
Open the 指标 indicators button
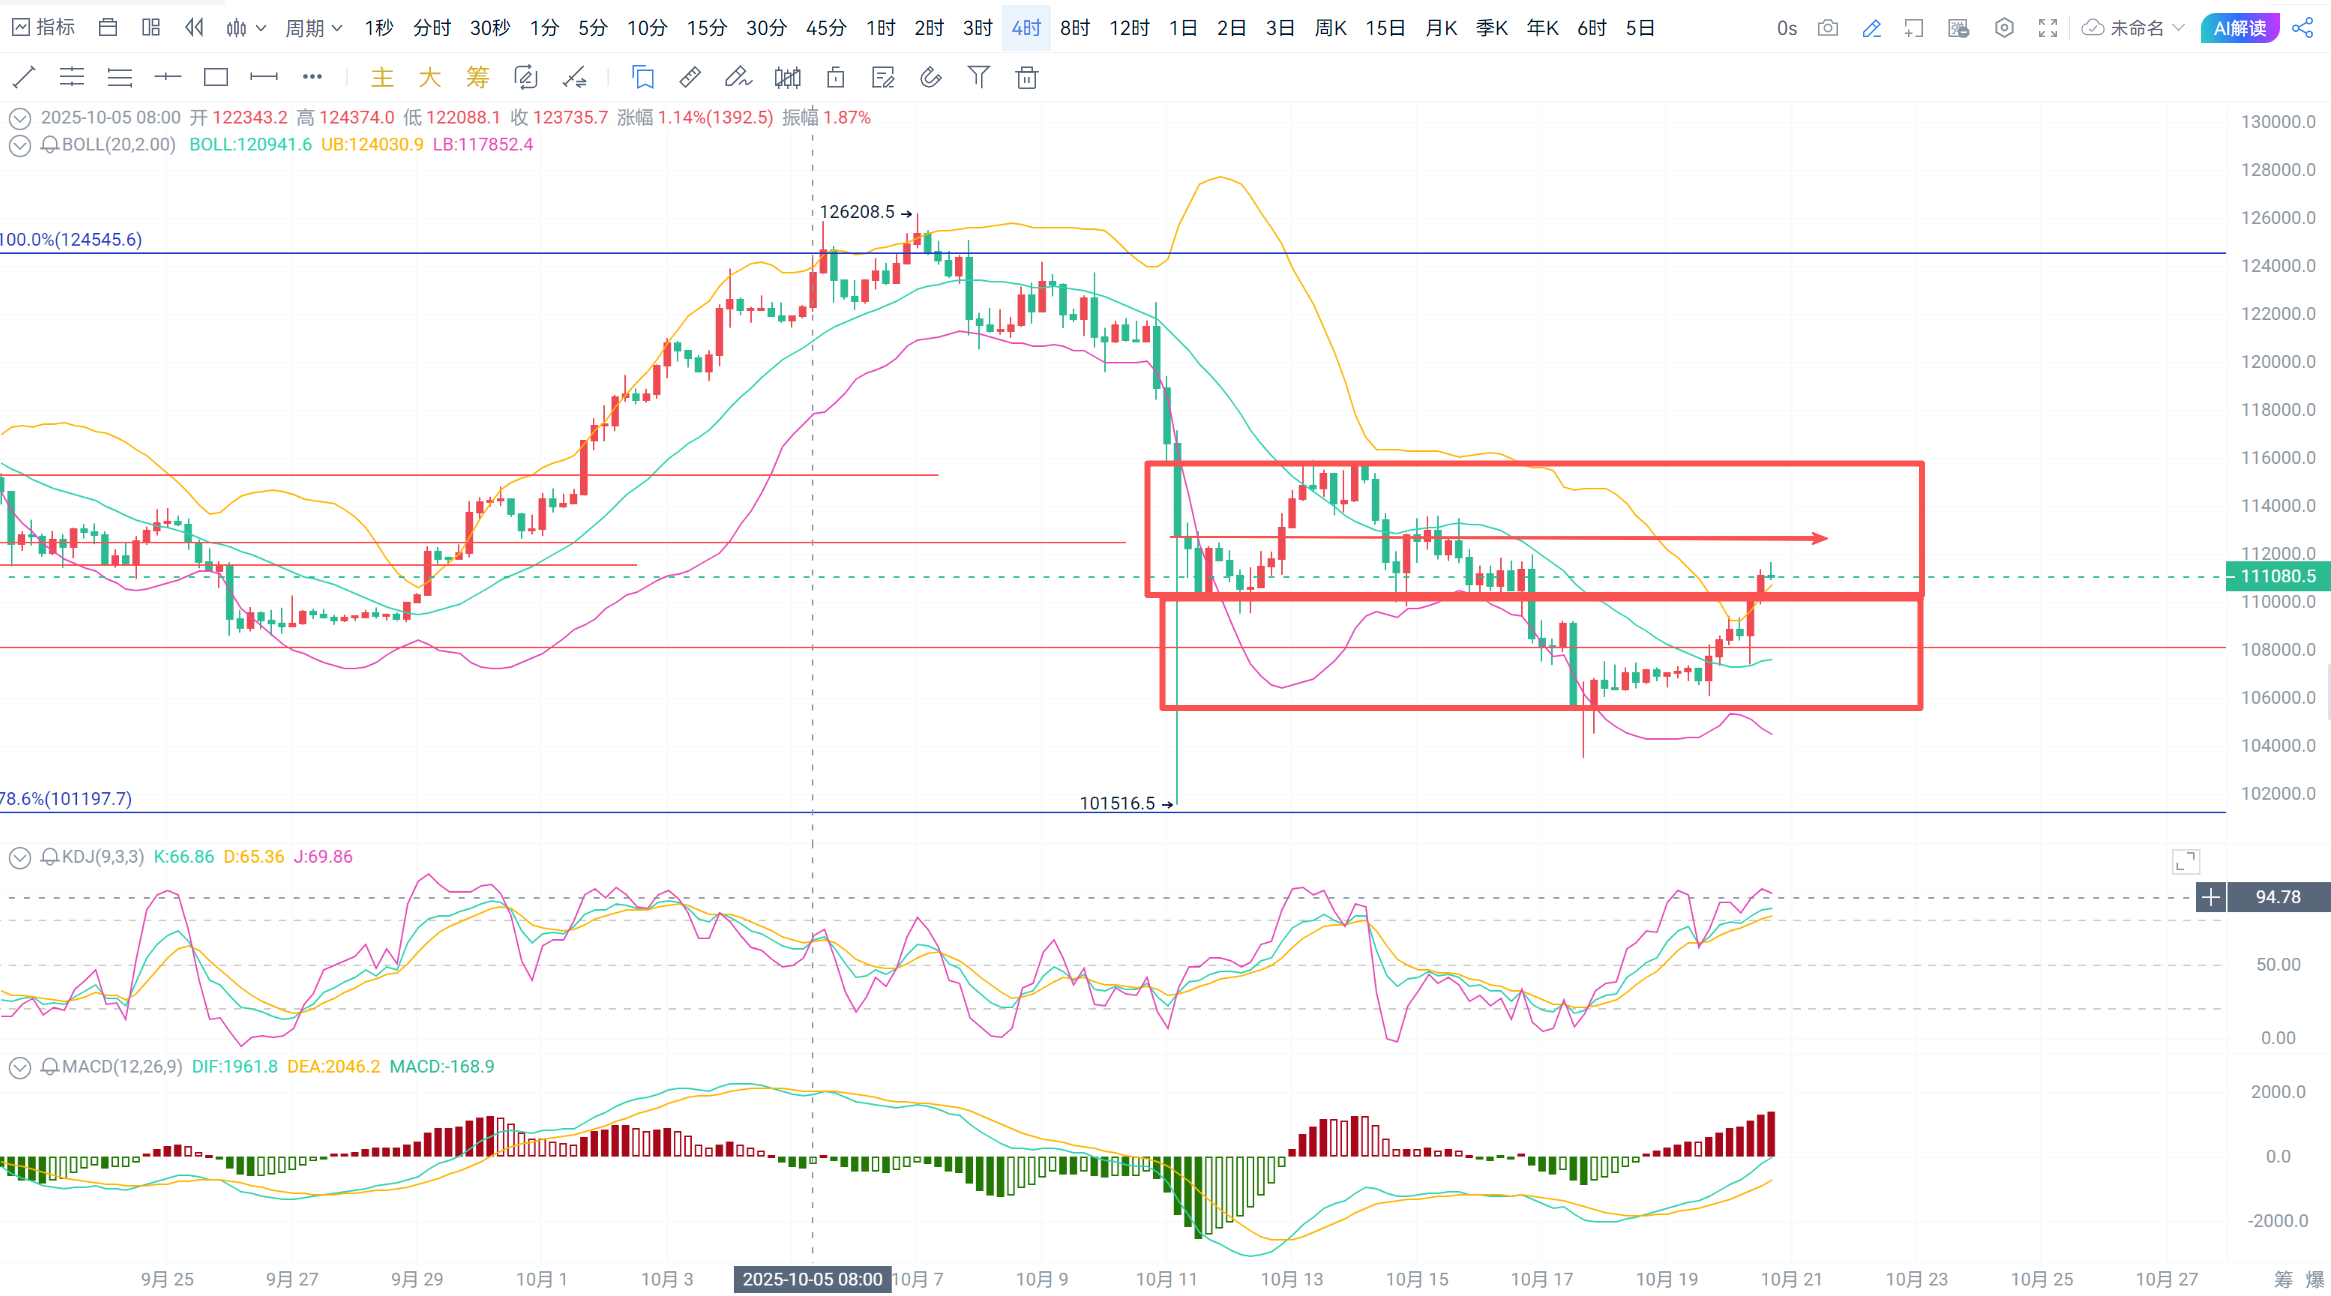pos(44,28)
